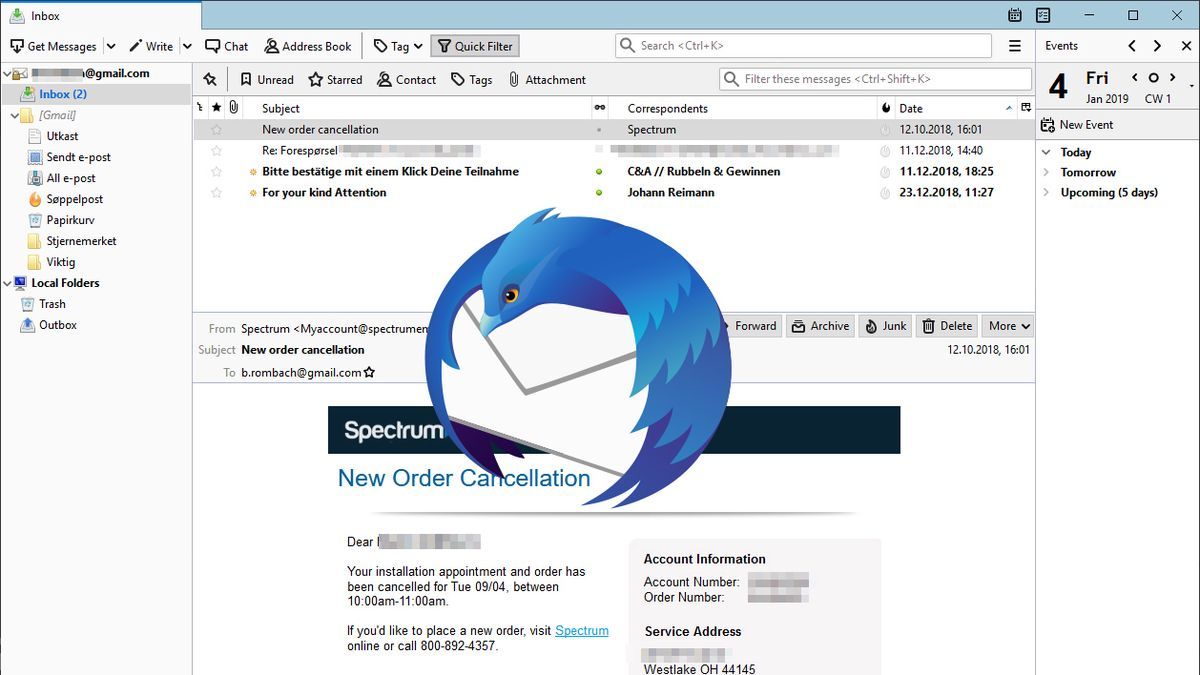
Task: Toggle keep filters pin icon
Action: point(209,79)
